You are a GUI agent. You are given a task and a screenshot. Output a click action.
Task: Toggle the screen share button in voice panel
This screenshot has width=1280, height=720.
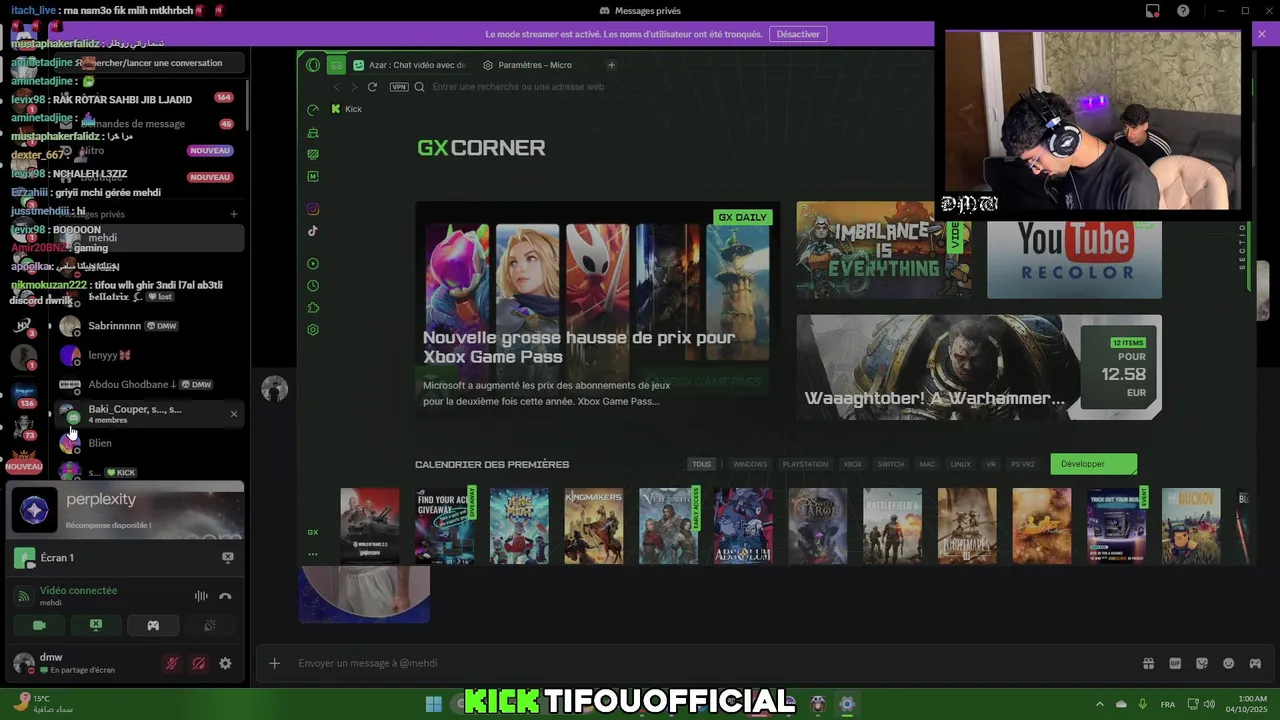coord(96,625)
